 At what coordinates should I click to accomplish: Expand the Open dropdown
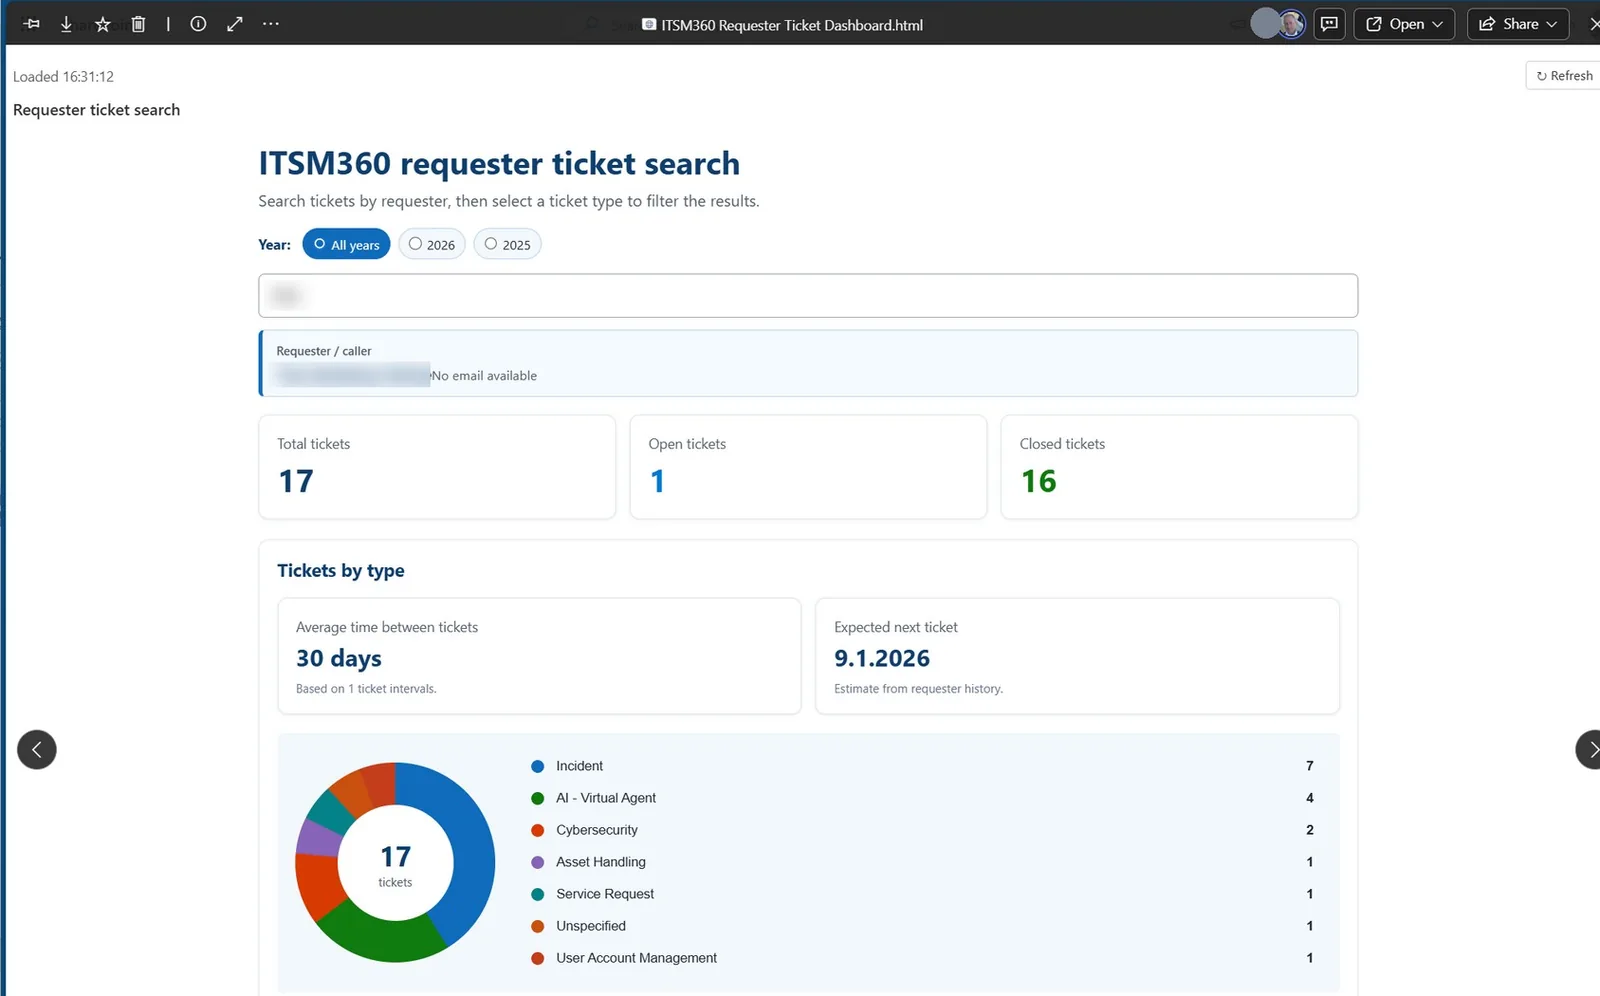pyautogui.click(x=1404, y=24)
